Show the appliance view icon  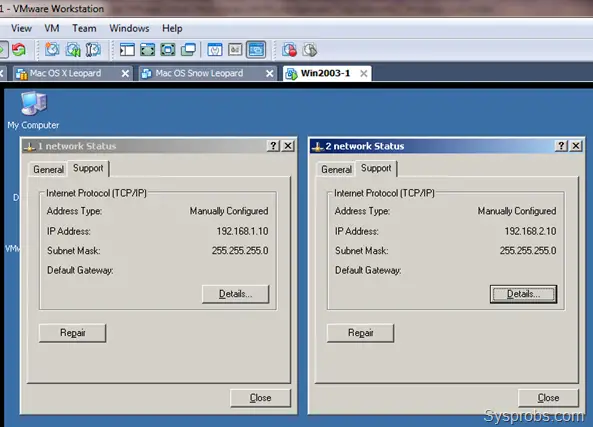pyautogui.click(x=235, y=50)
